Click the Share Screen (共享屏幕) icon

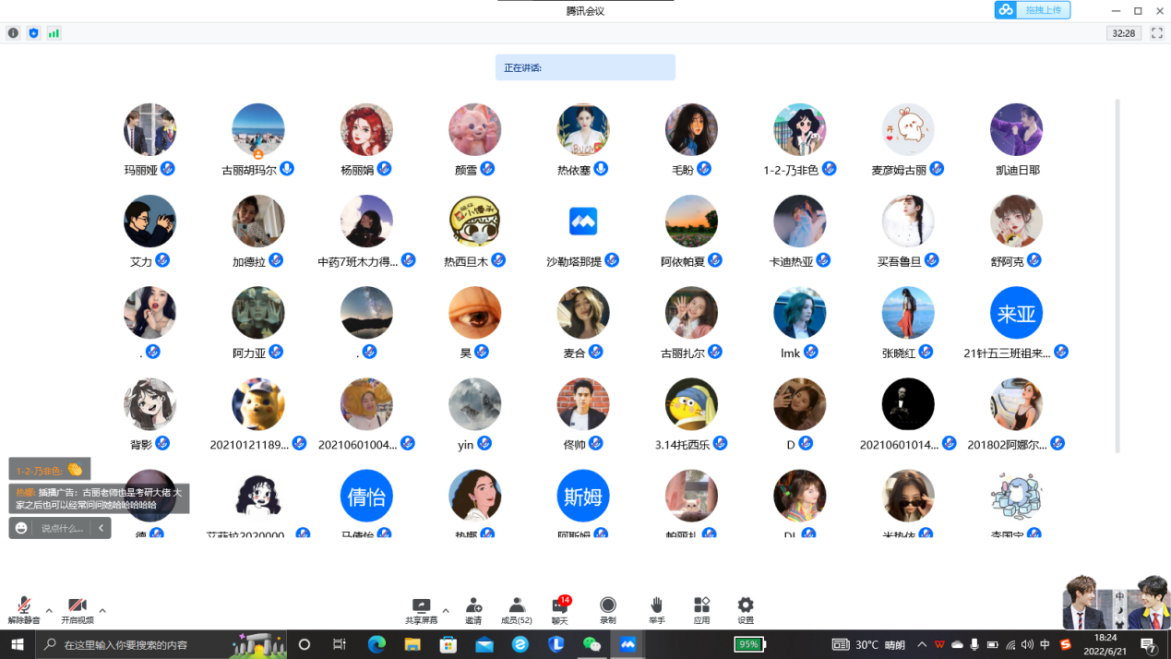[421, 606]
